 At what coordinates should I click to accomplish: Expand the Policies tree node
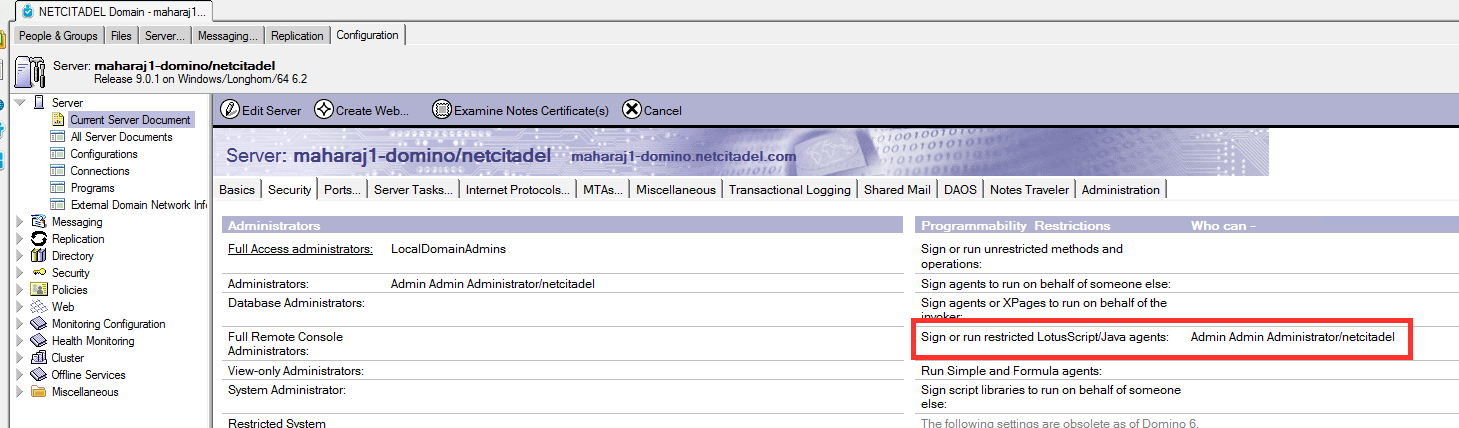click(x=20, y=290)
